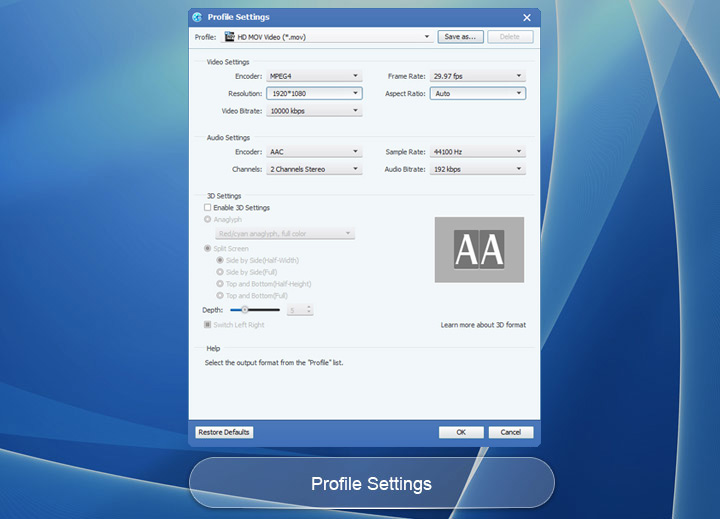Toggle the Switch Left Right checkbox
The height and width of the screenshot is (519, 720).
208,325
